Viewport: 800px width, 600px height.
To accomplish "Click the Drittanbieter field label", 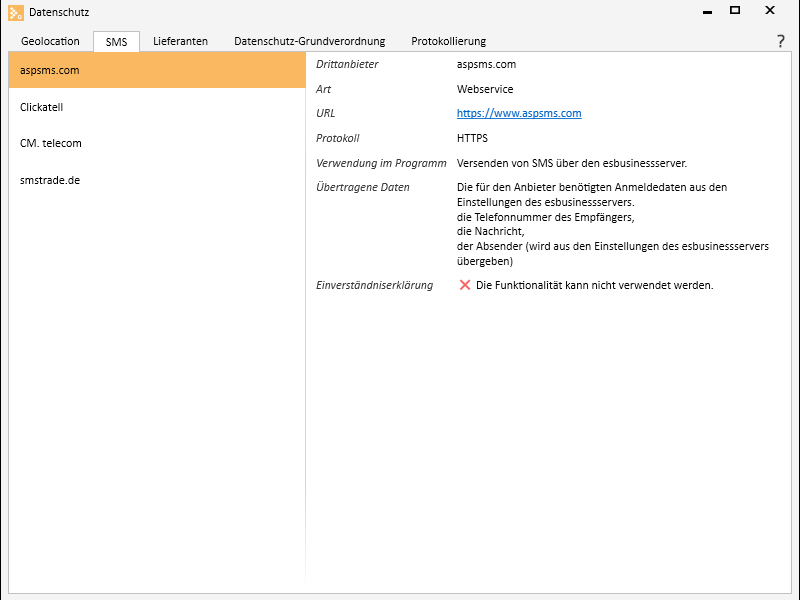I will point(347,64).
